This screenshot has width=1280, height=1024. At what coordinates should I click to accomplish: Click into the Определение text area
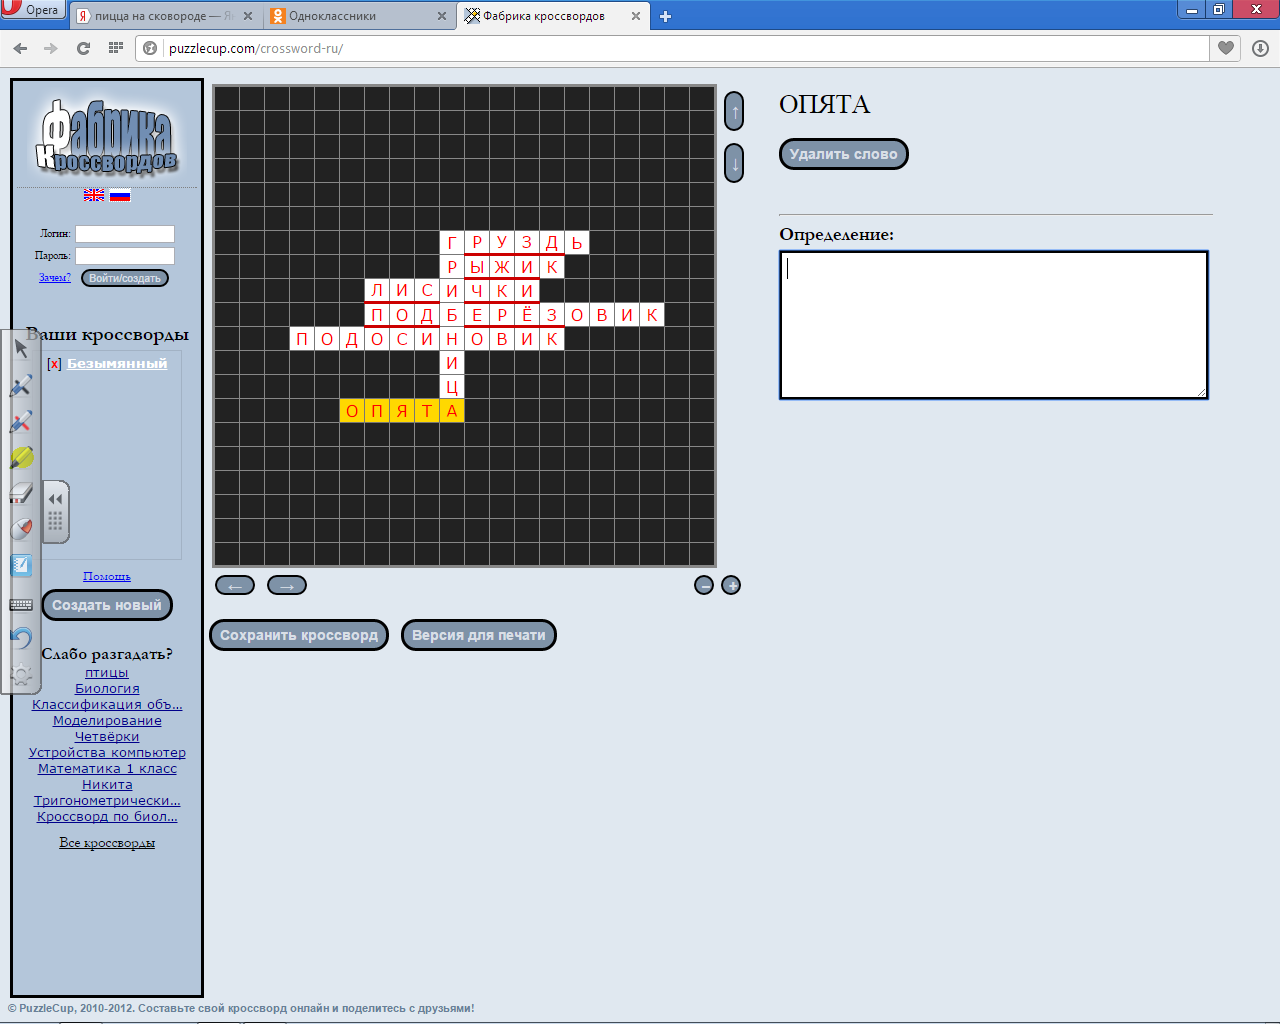coord(994,325)
